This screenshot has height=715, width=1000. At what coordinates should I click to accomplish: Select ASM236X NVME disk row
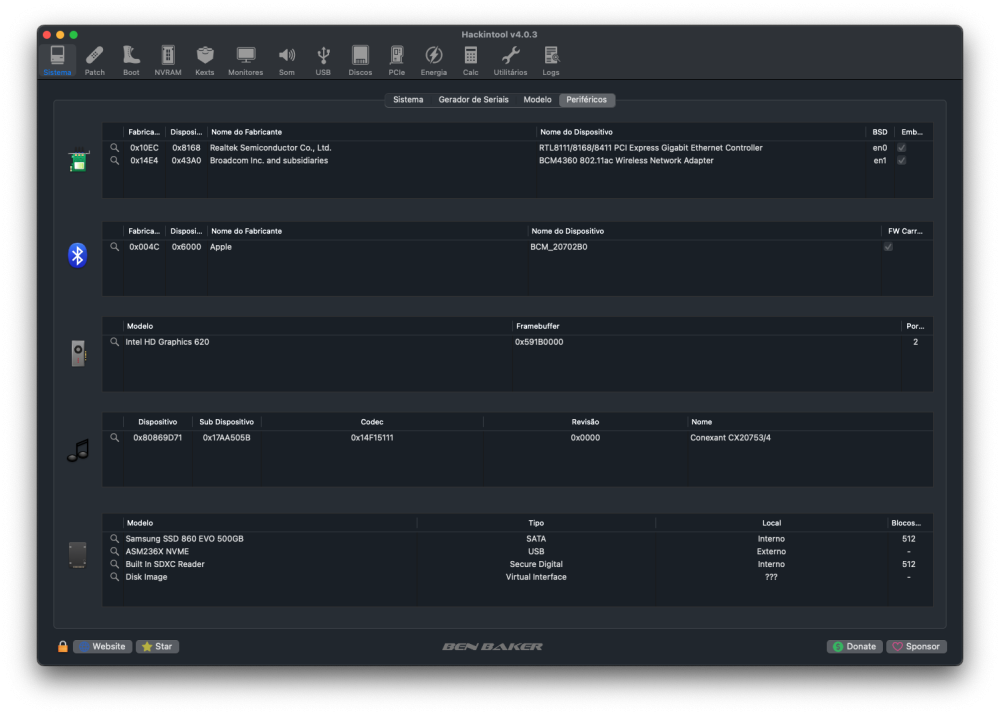pos(517,551)
